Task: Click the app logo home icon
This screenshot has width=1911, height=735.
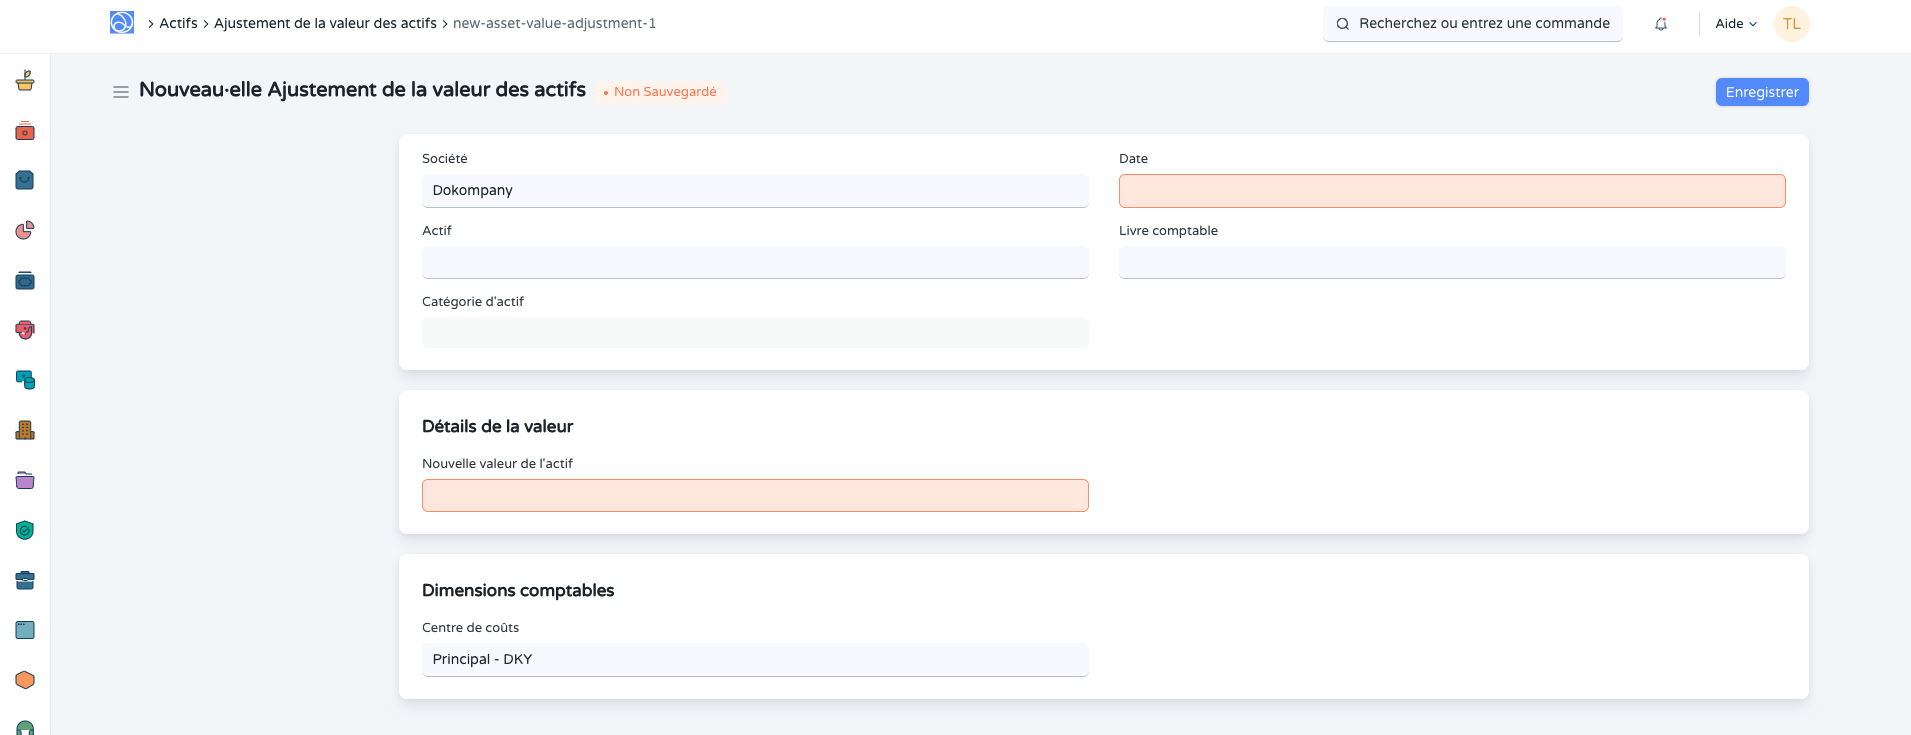Action: 122,23
